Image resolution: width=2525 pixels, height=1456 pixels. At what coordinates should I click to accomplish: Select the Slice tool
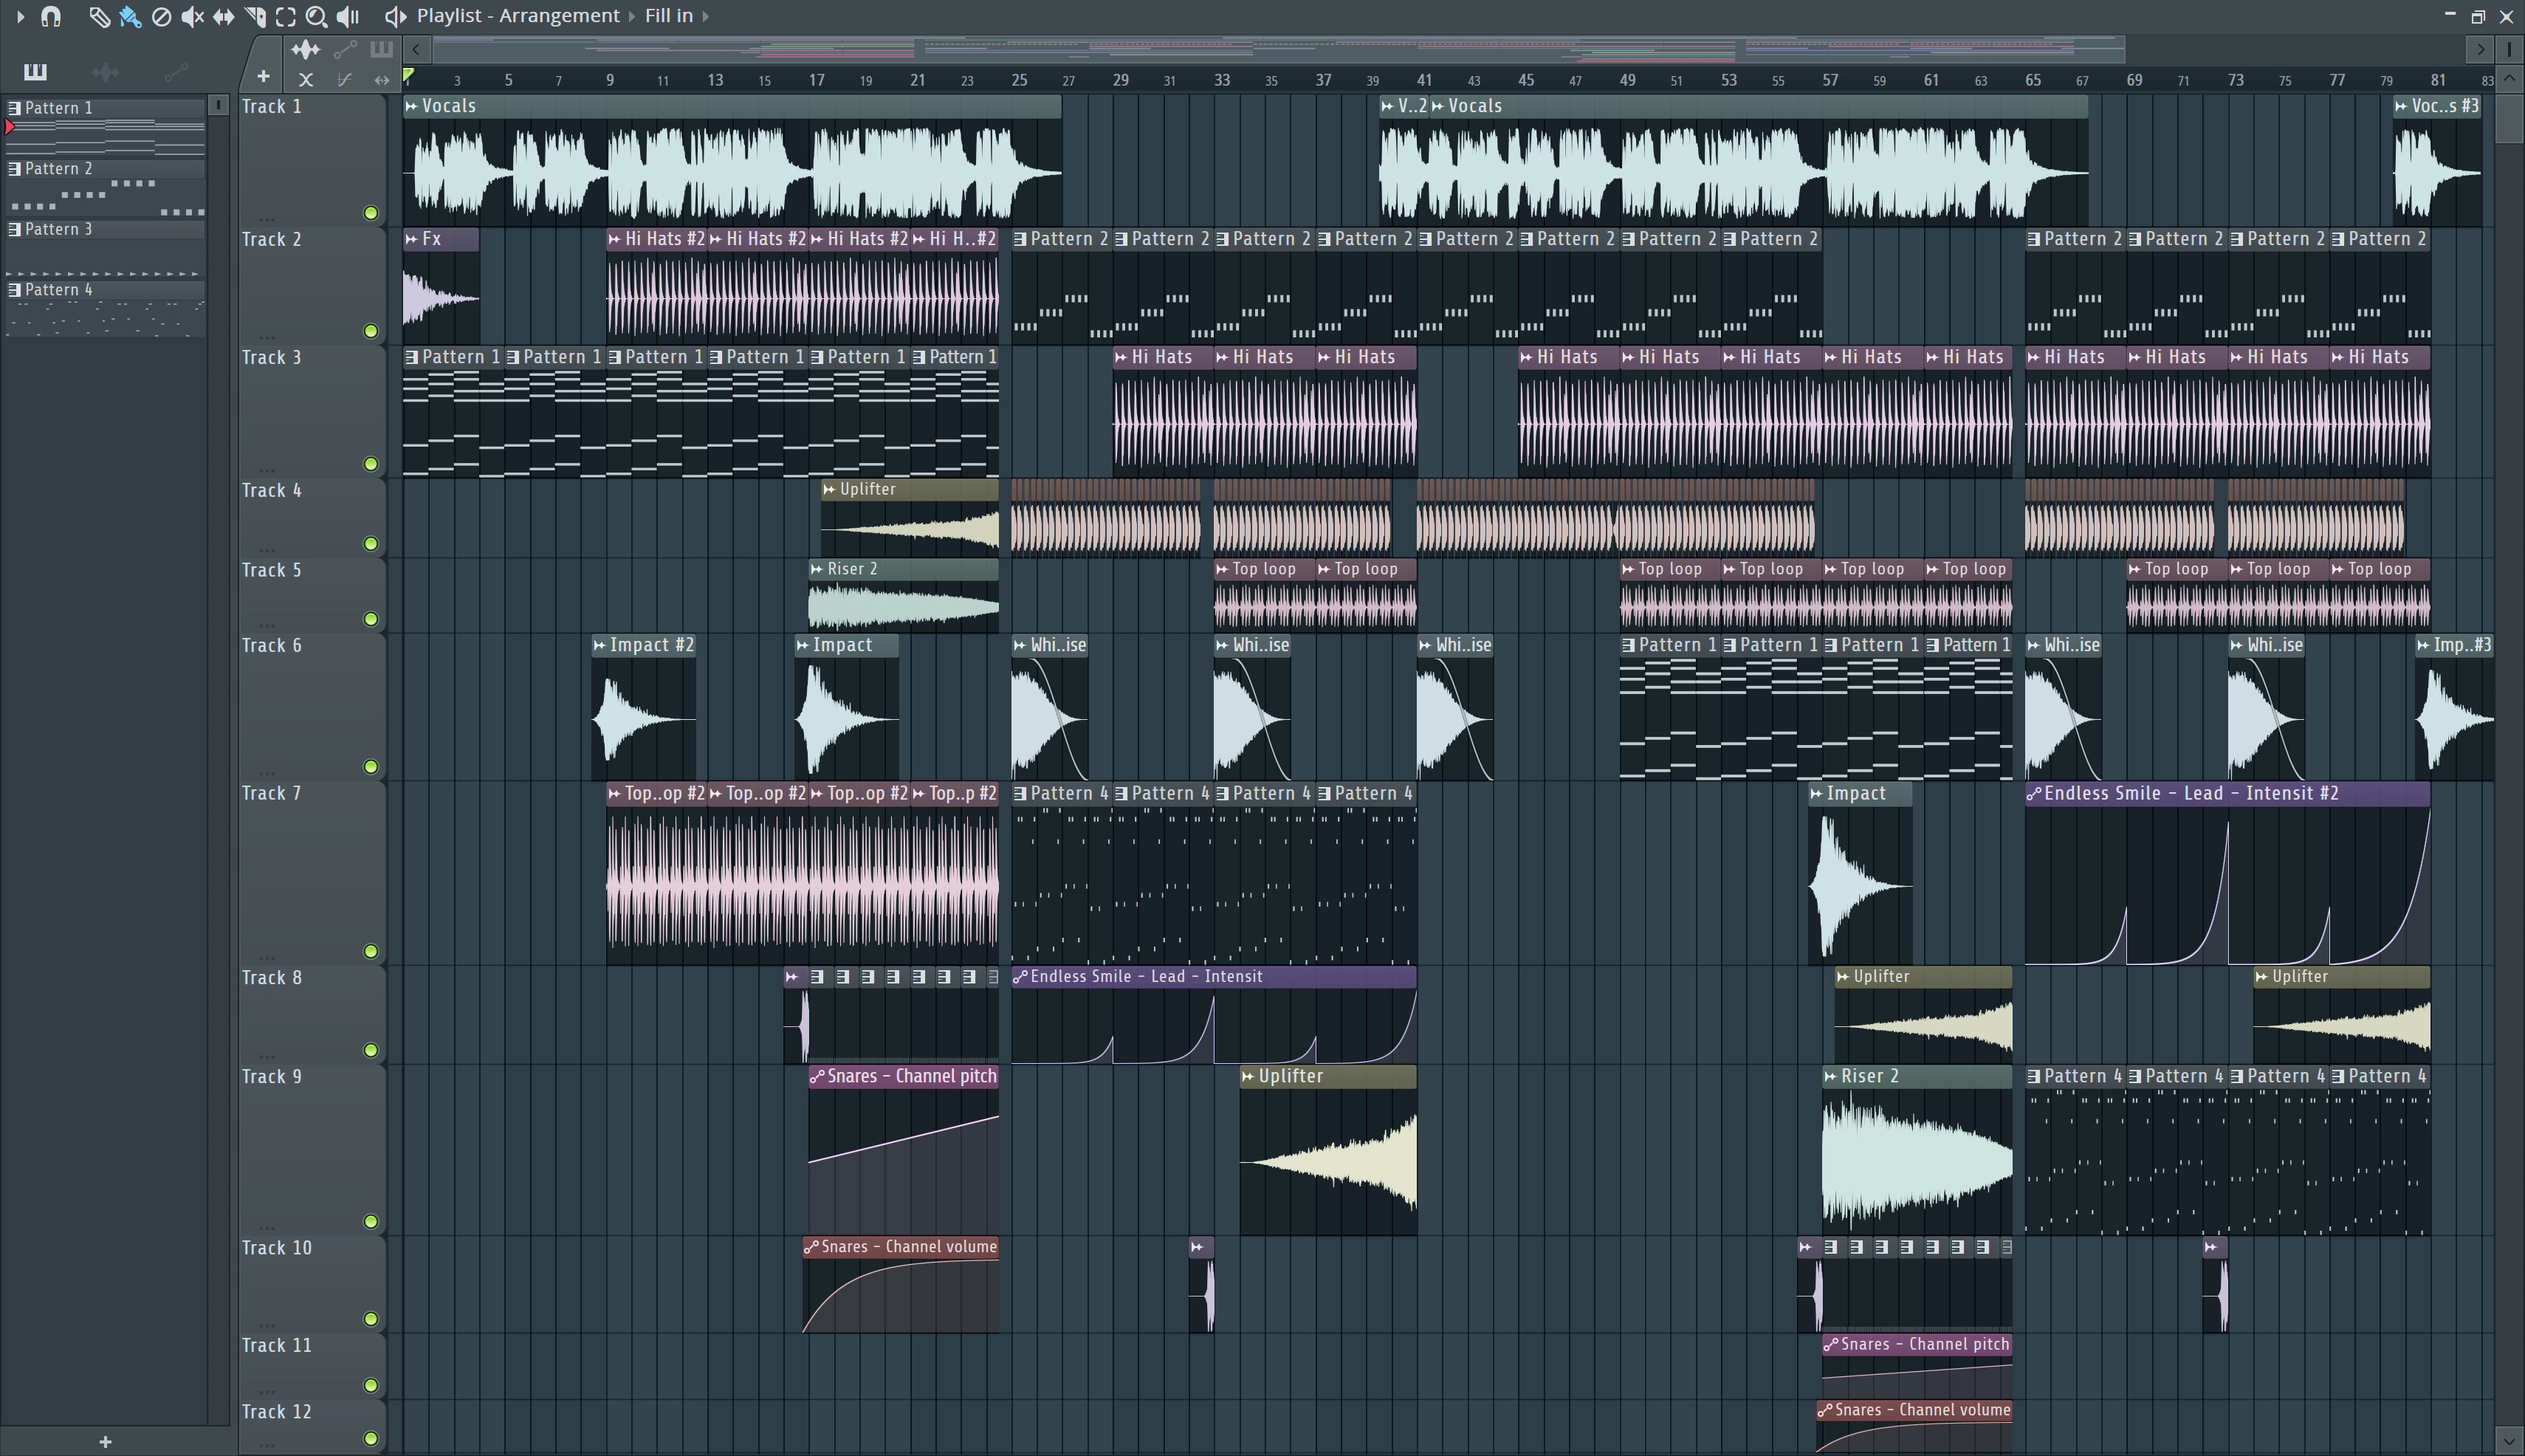254,16
